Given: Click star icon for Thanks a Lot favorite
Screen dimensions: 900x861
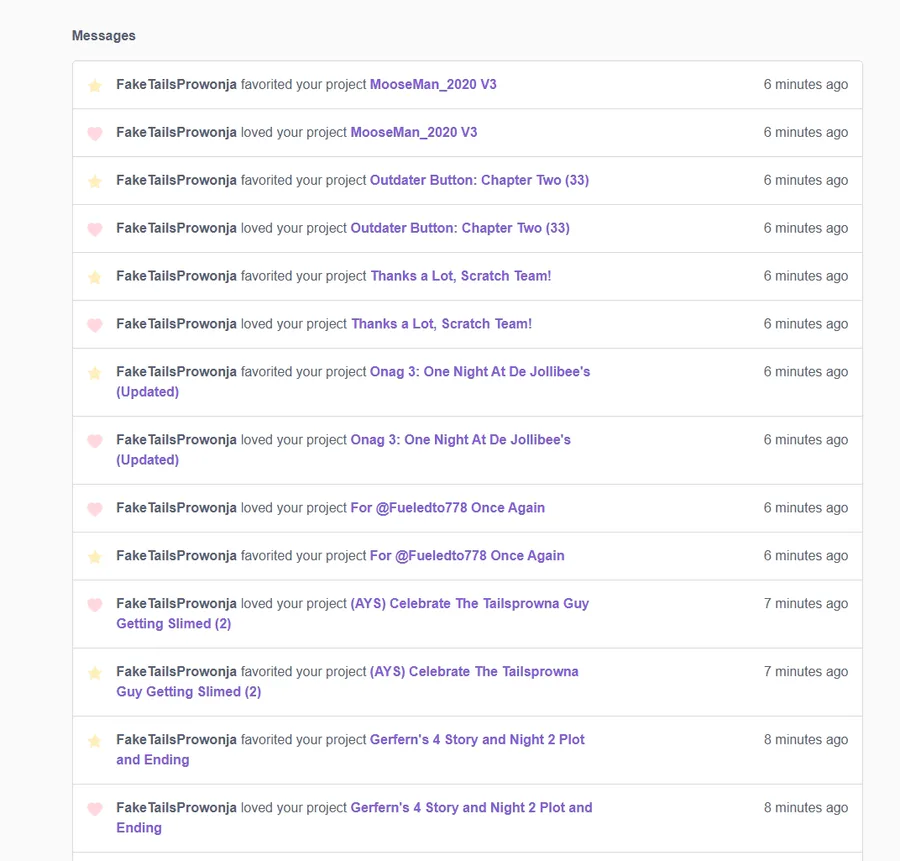Looking at the screenshot, I should [x=95, y=278].
